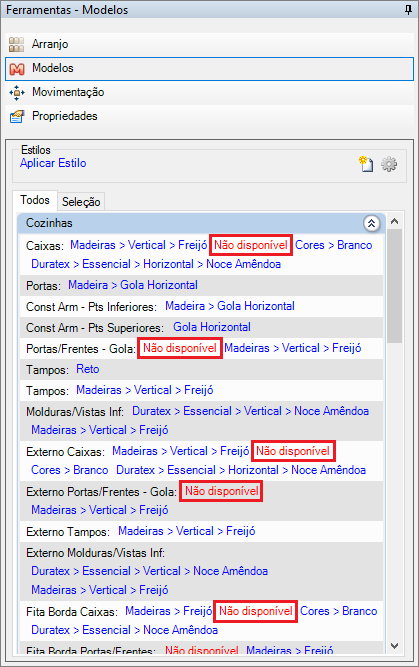Pick Duratex Vertical Noce Amêndoa under Externo Molduras/Vistas Inf

(x=150, y=571)
